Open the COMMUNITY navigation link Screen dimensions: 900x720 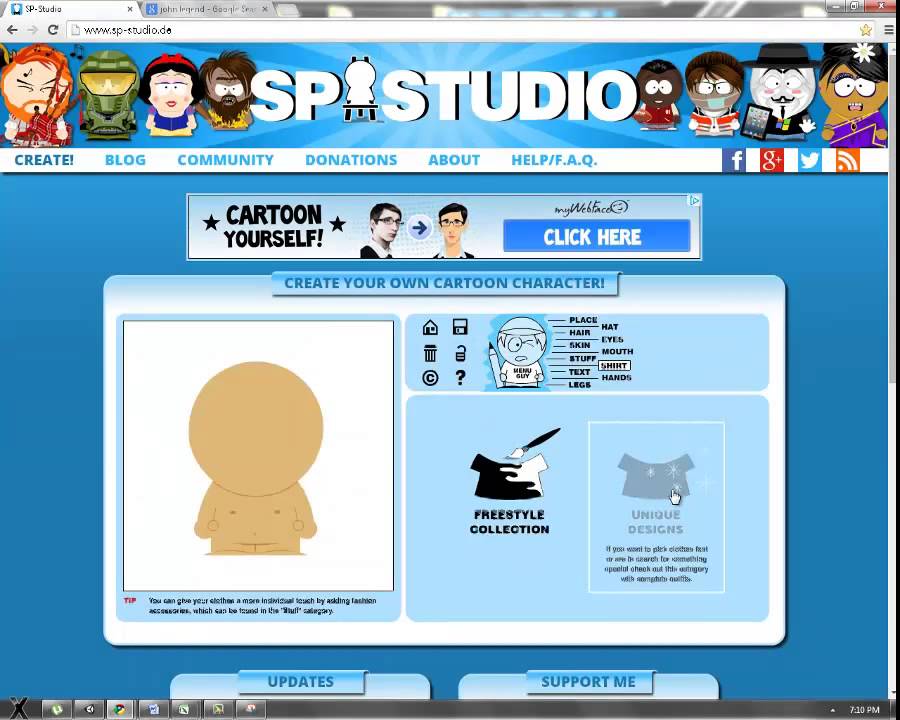tap(226, 160)
